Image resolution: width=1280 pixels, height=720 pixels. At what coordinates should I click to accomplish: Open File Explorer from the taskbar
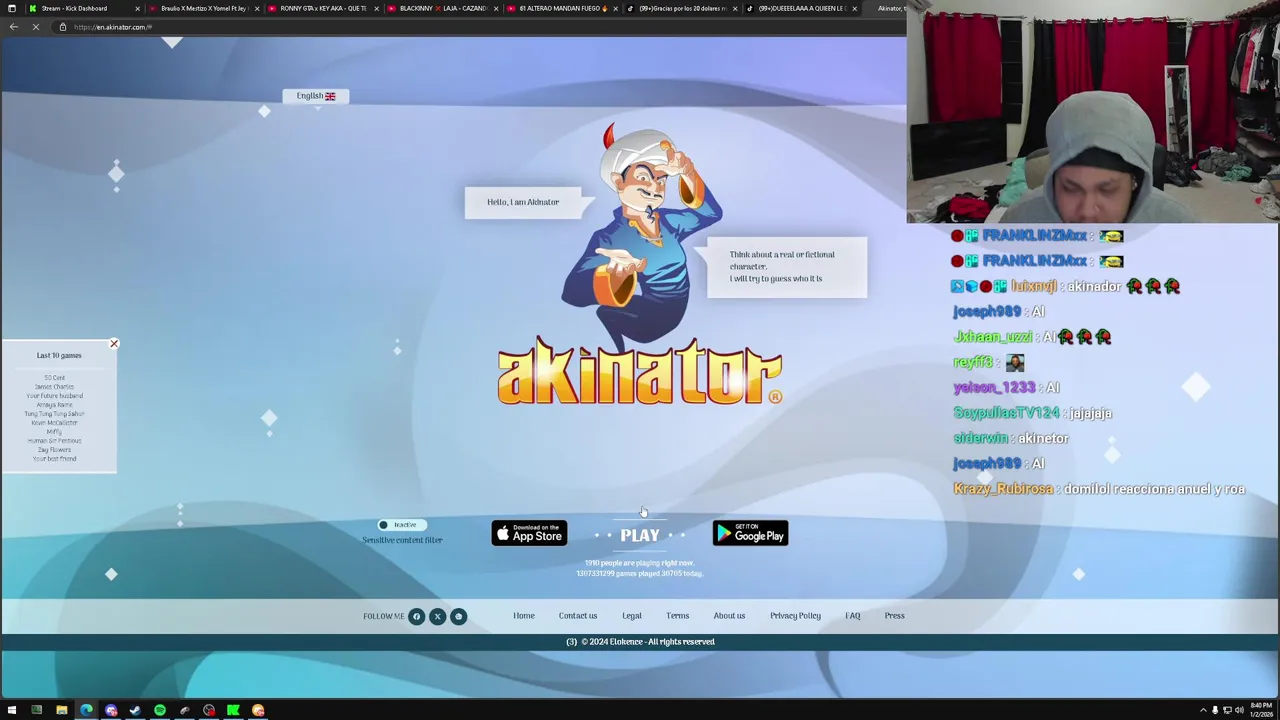pos(61,710)
